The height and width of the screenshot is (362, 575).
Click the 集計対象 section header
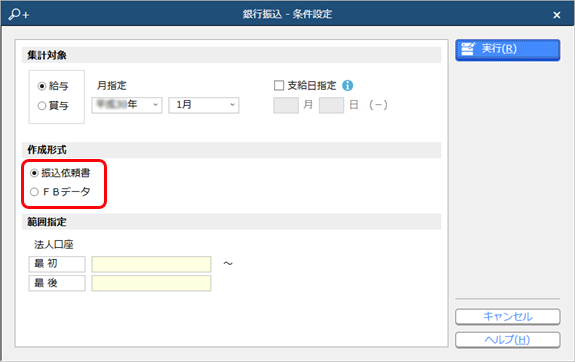pyautogui.click(x=231, y=55)
